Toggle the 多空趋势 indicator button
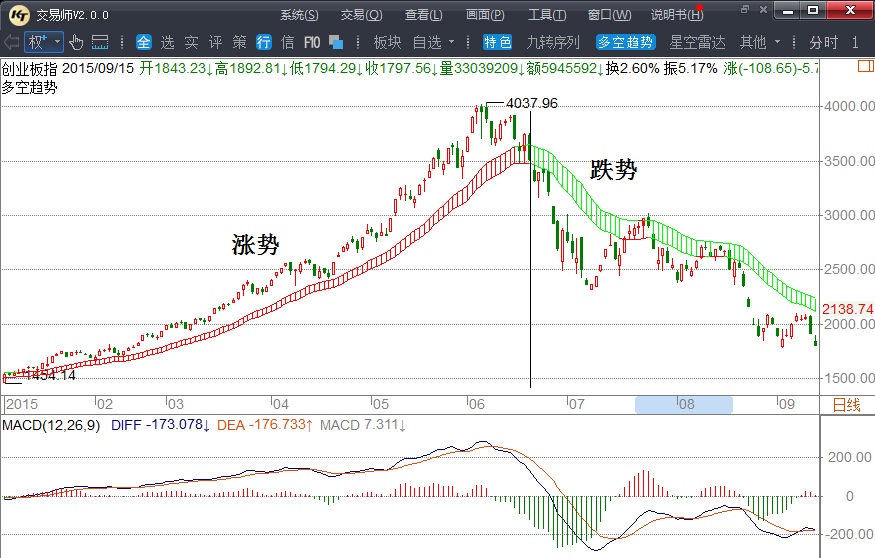Image resolution: width=875 pixels, height=558 pixels. (625, 42)
